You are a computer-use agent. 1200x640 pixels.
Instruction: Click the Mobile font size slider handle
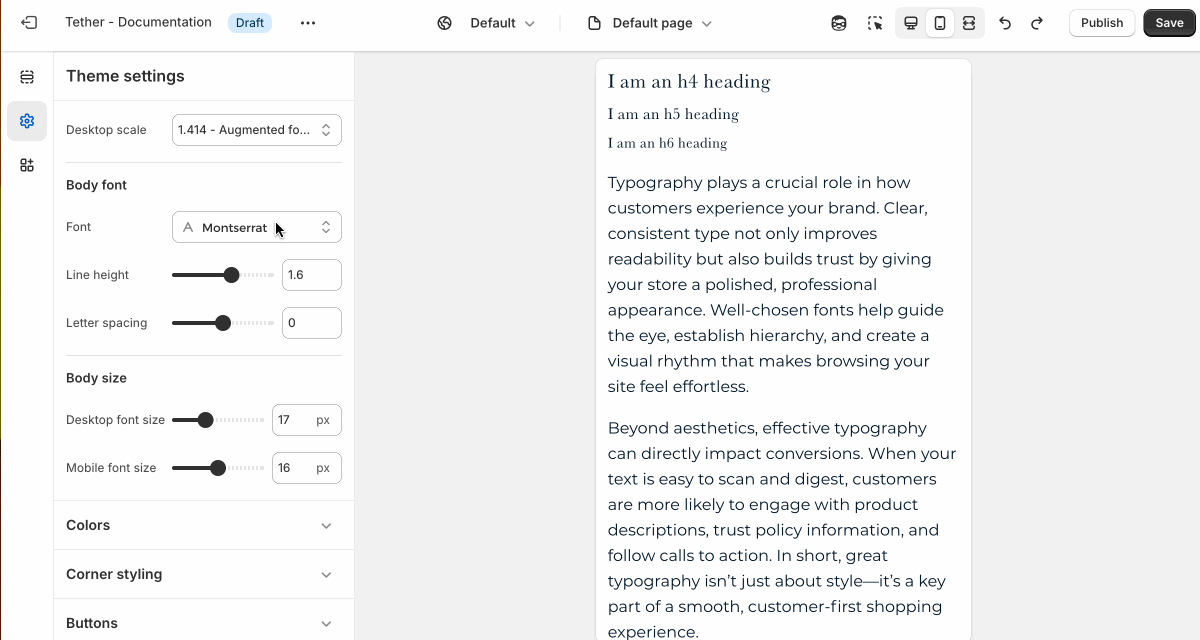click(218, 468)
